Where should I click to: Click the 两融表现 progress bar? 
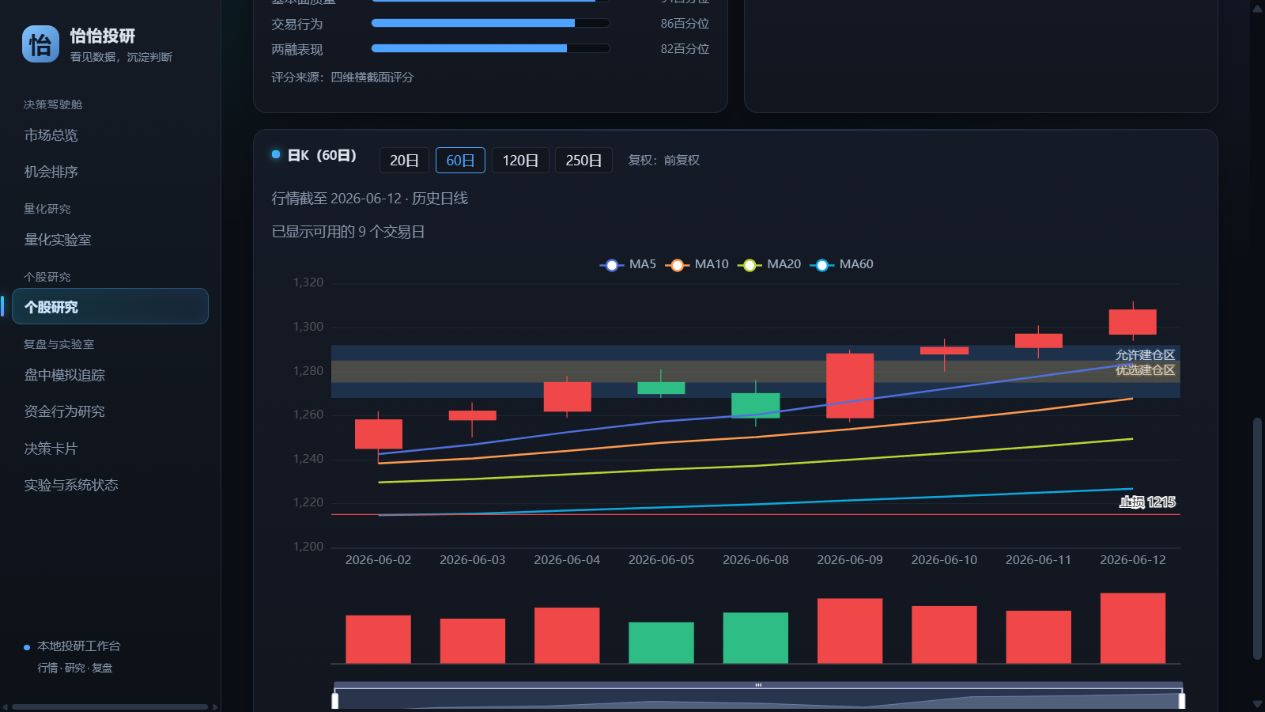(490, 48)
